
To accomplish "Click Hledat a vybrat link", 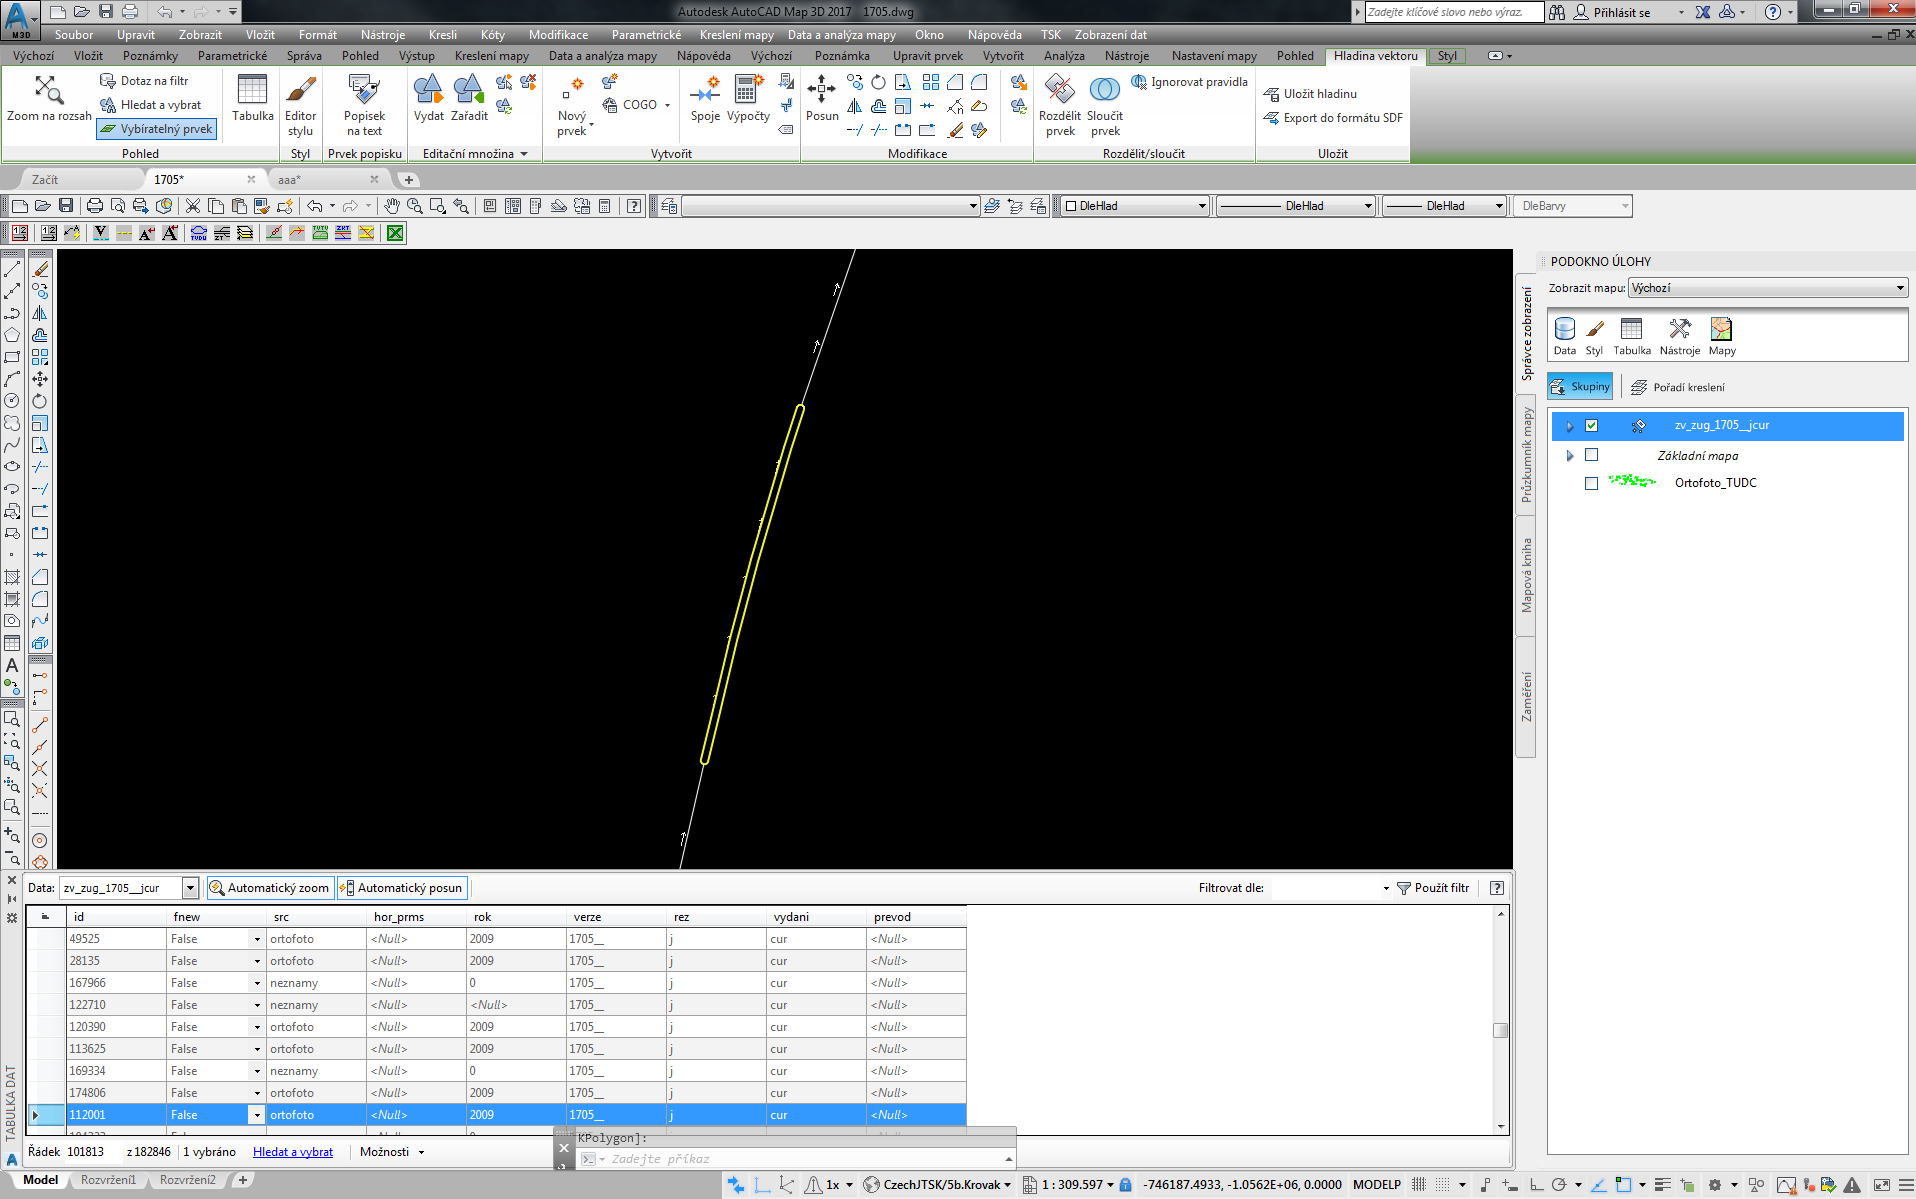I will pyautogui.click(x=293, y=1152).
